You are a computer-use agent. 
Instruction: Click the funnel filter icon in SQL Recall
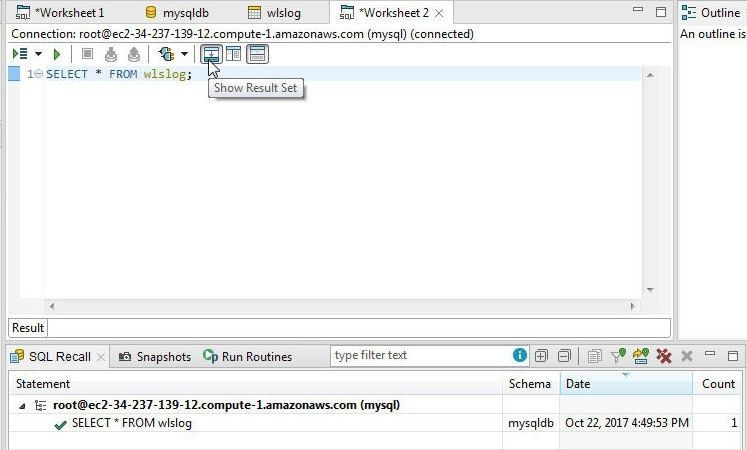pyautogui.click(x=618, y=356)
